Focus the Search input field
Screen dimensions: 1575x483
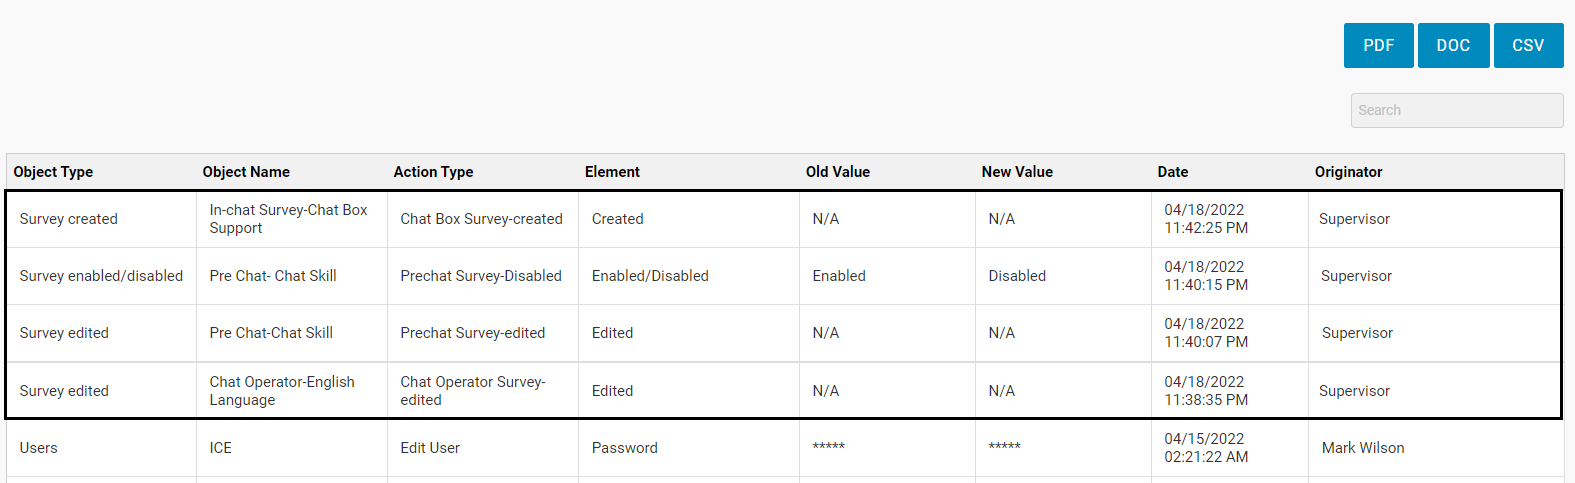click(x=1456, y=111)
